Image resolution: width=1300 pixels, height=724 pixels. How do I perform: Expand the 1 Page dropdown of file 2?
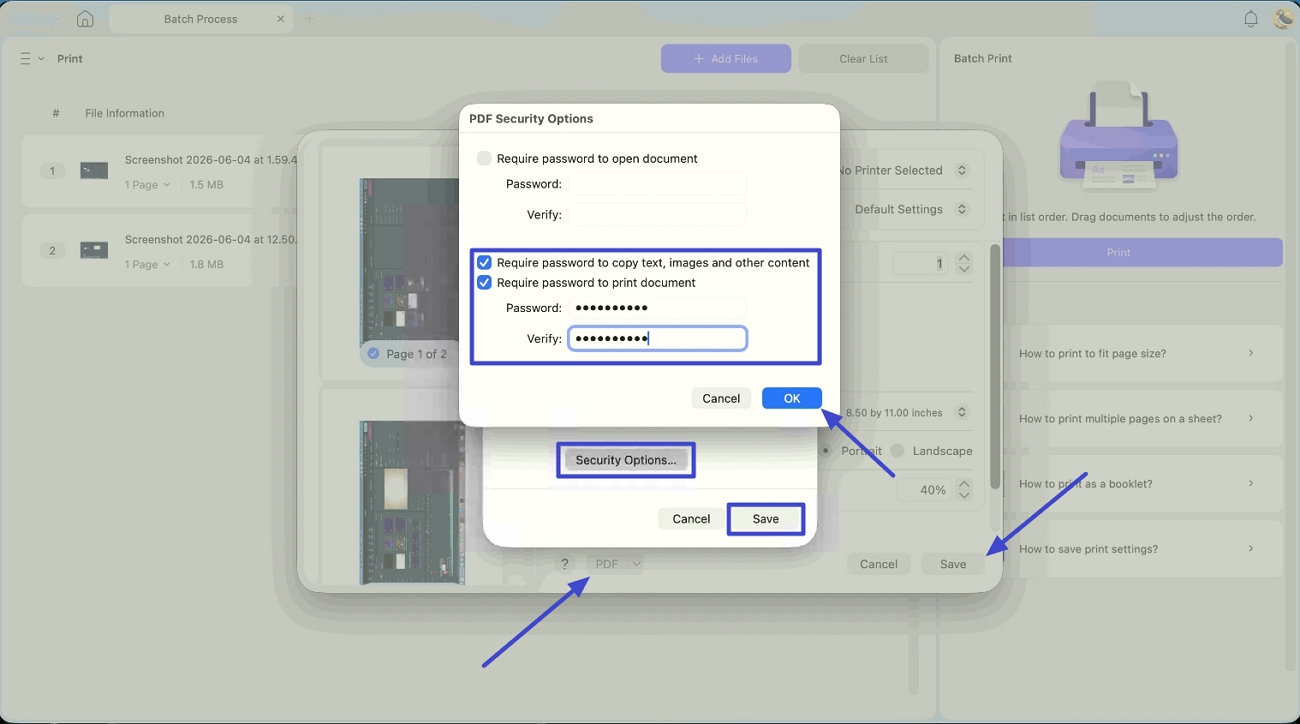[147, 264]
